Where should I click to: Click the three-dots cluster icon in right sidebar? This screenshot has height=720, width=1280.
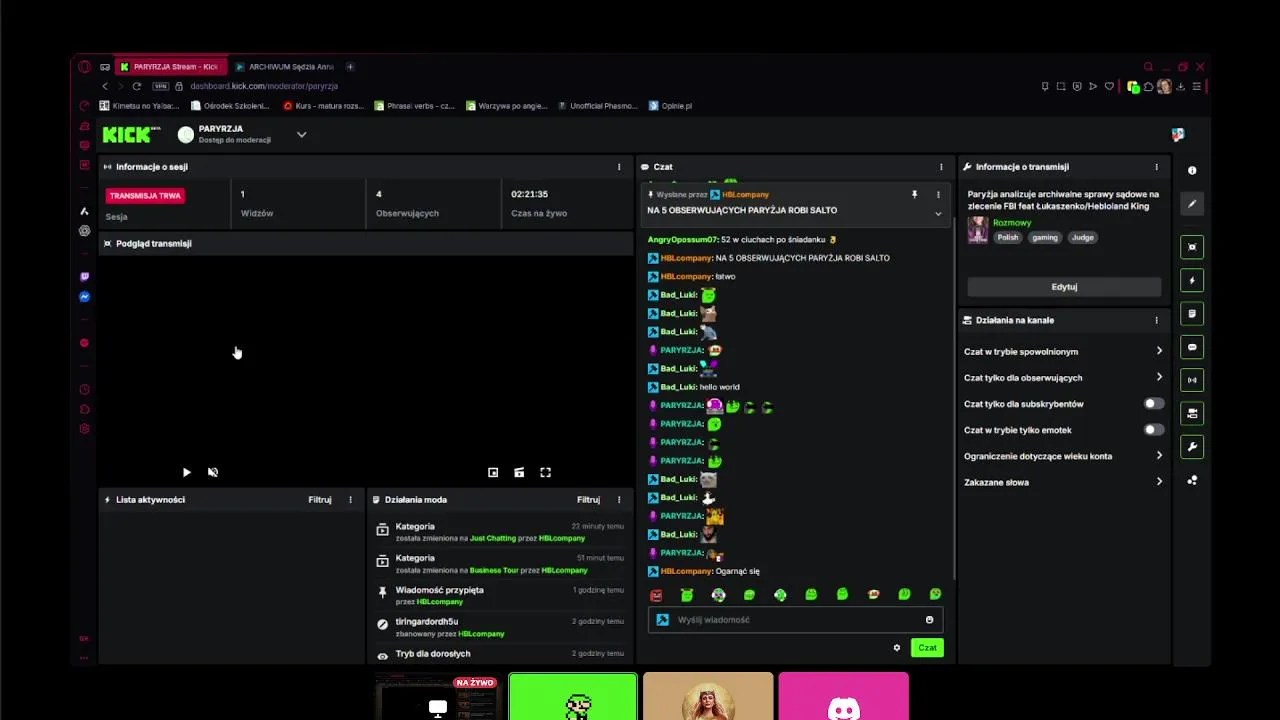coord(1191,480)
